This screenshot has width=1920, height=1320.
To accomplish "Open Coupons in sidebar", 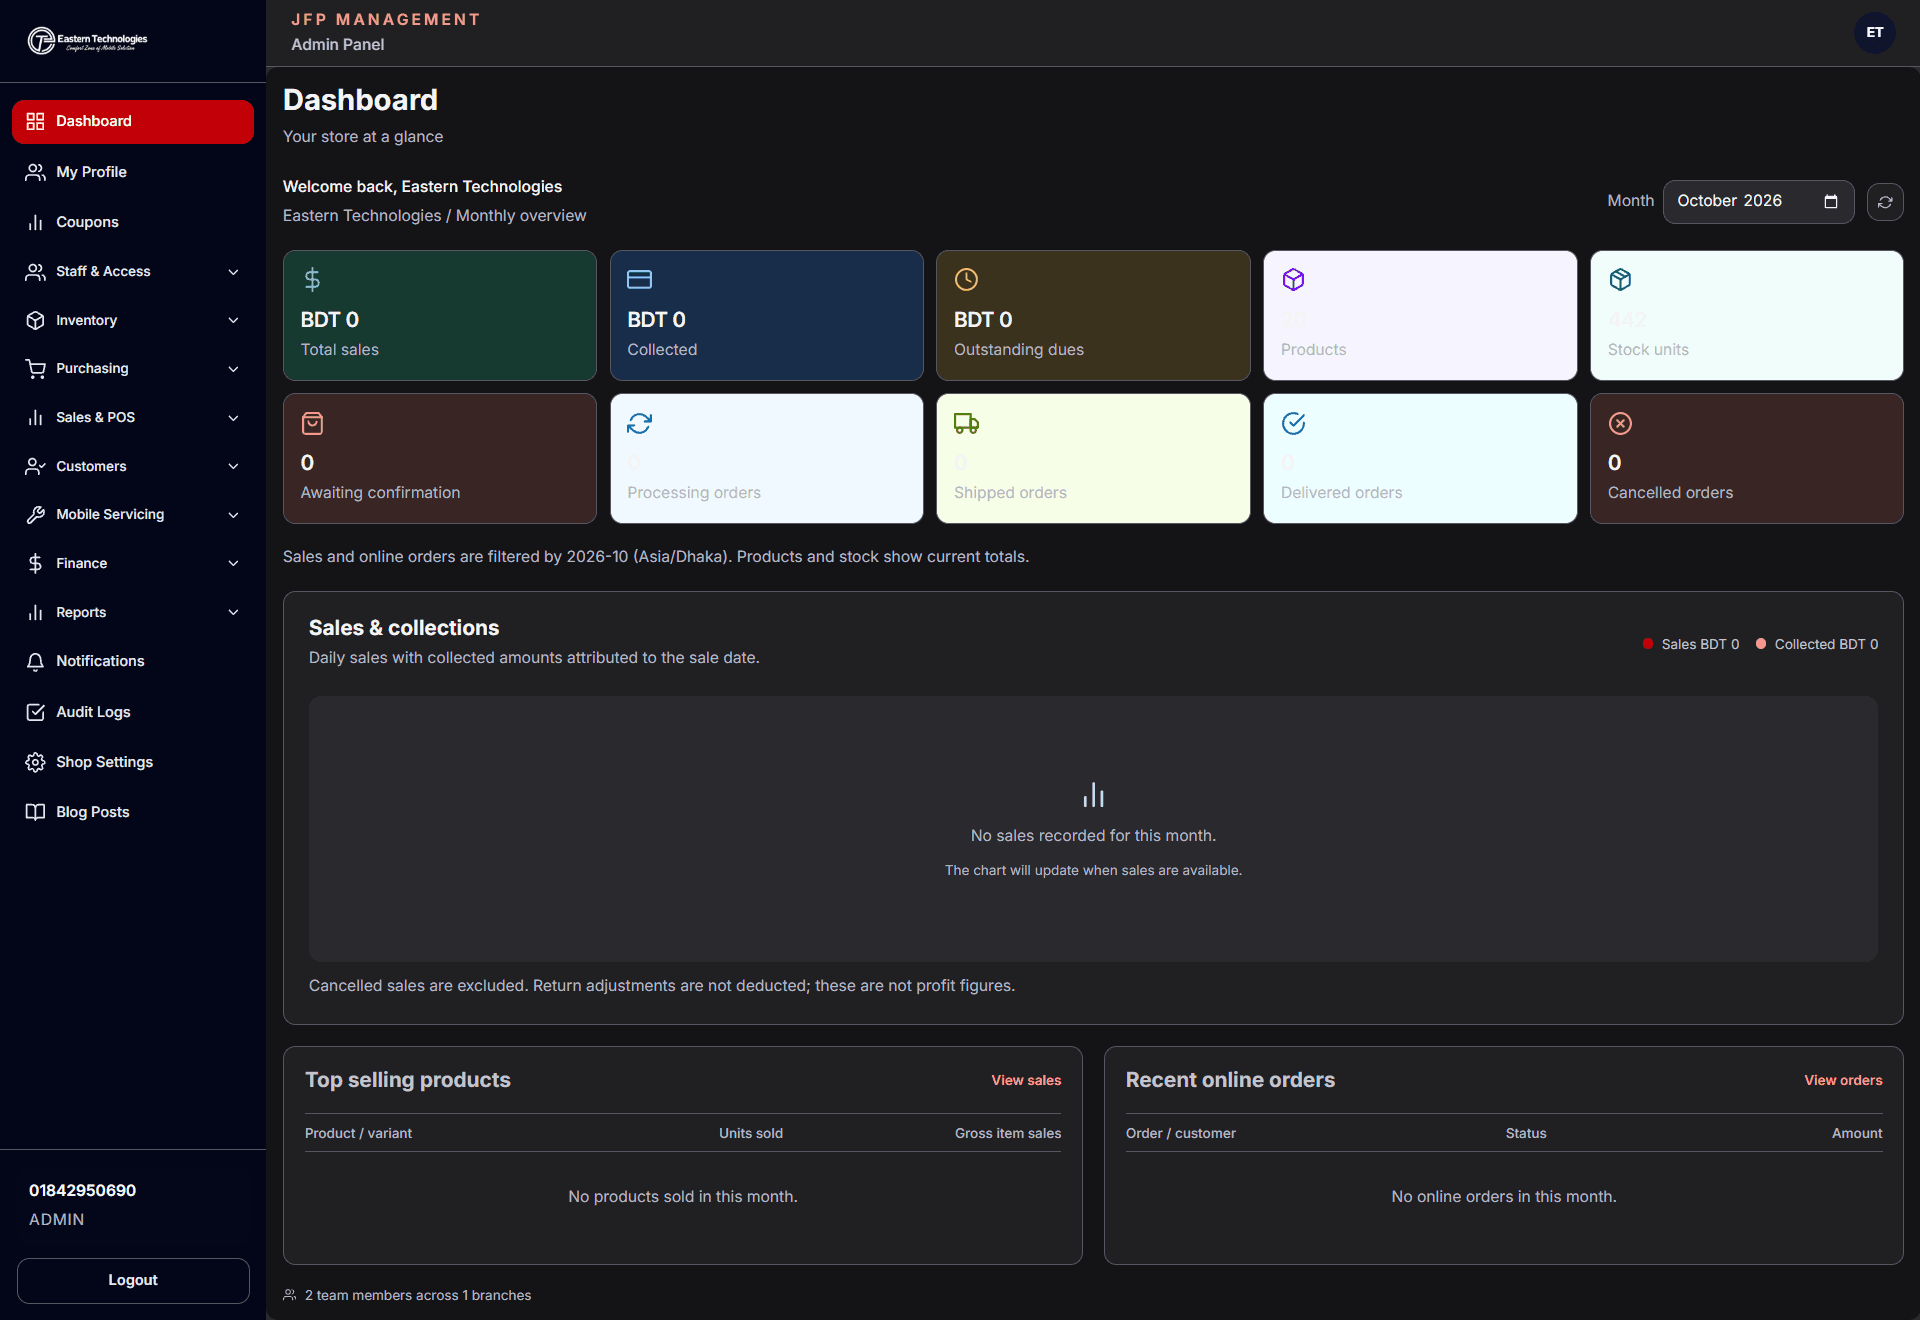I will [x=133, y=222].
